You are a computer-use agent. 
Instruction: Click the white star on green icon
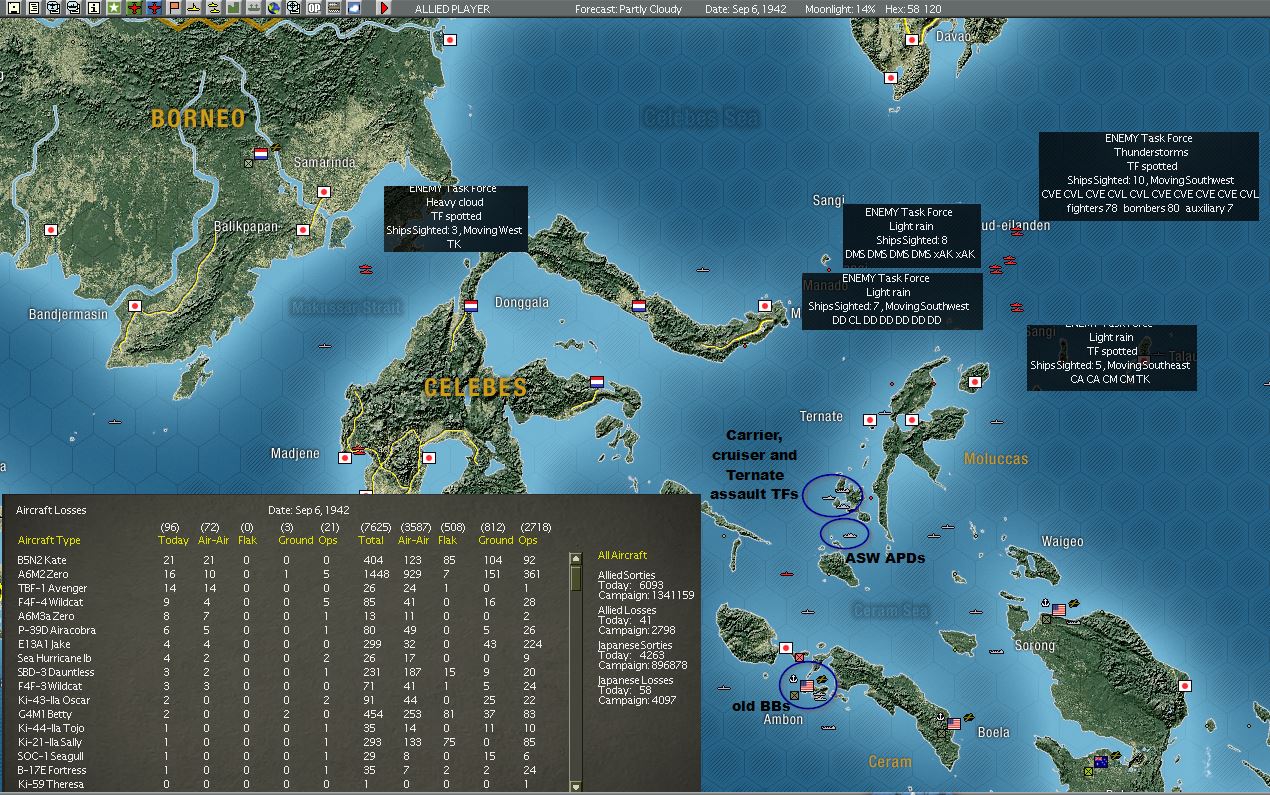(x=113, y=8)
